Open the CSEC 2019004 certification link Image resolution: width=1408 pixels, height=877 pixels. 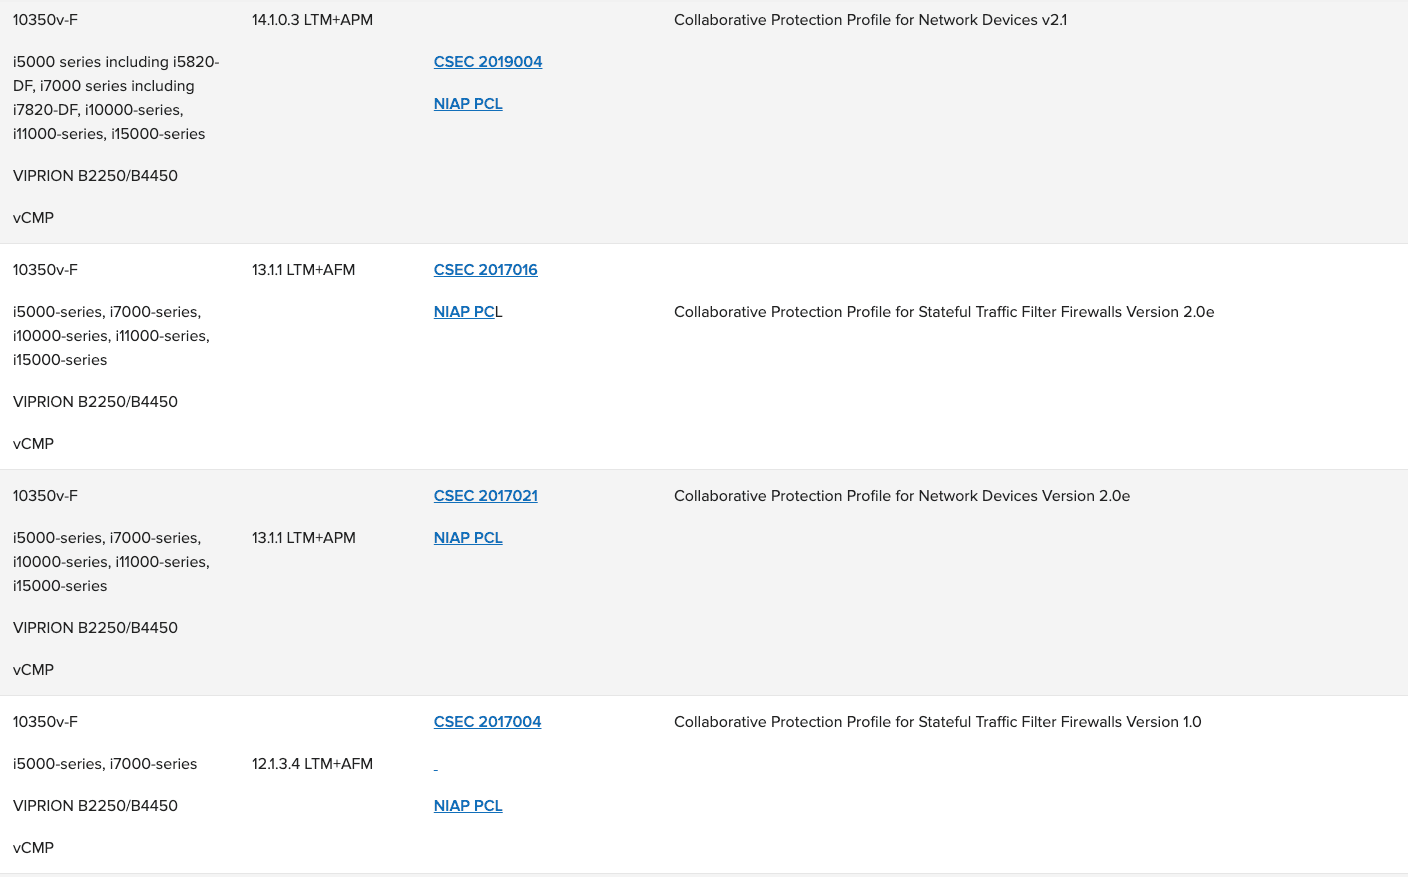pyautogui.click(x=487, y=61)
